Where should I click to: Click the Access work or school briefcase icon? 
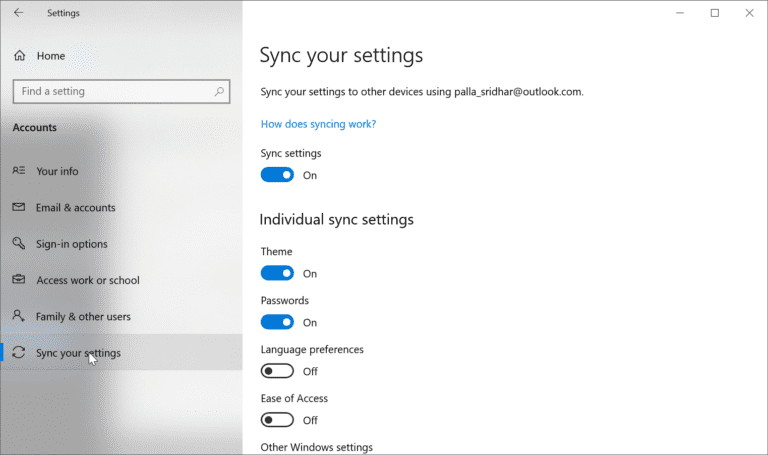click(18, 280)
